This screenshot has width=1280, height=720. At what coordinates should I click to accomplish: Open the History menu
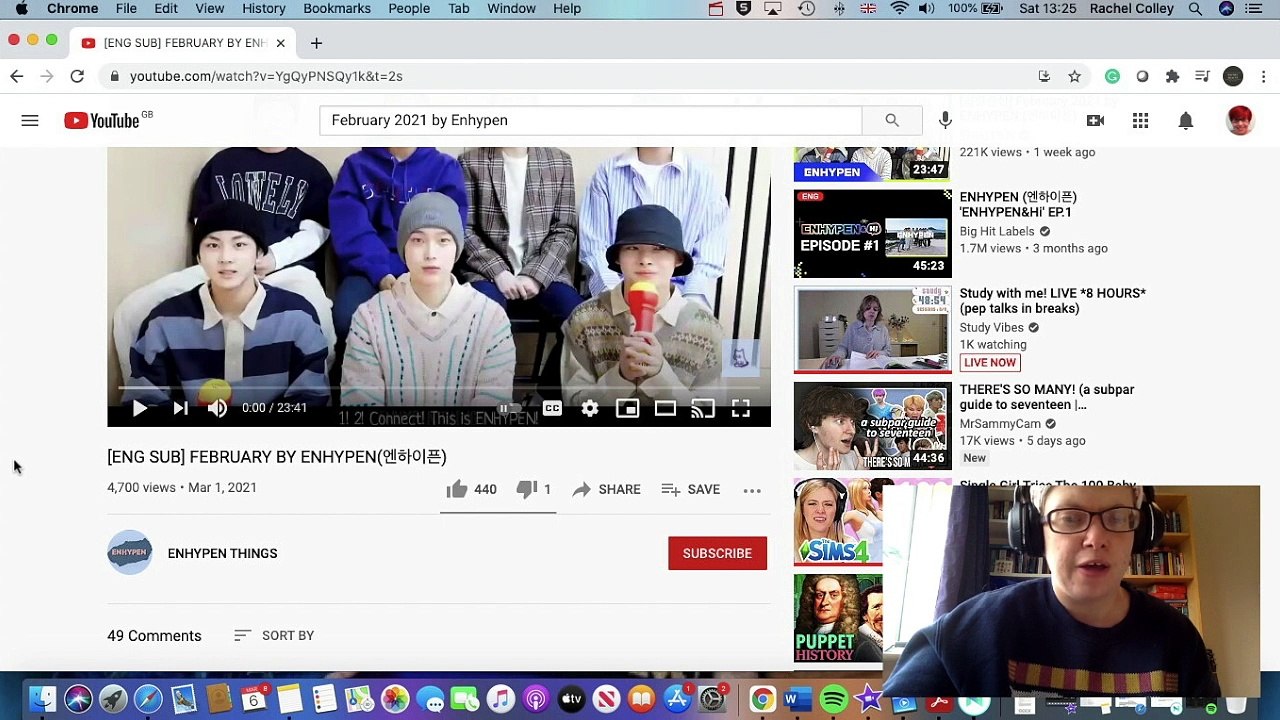264,8
